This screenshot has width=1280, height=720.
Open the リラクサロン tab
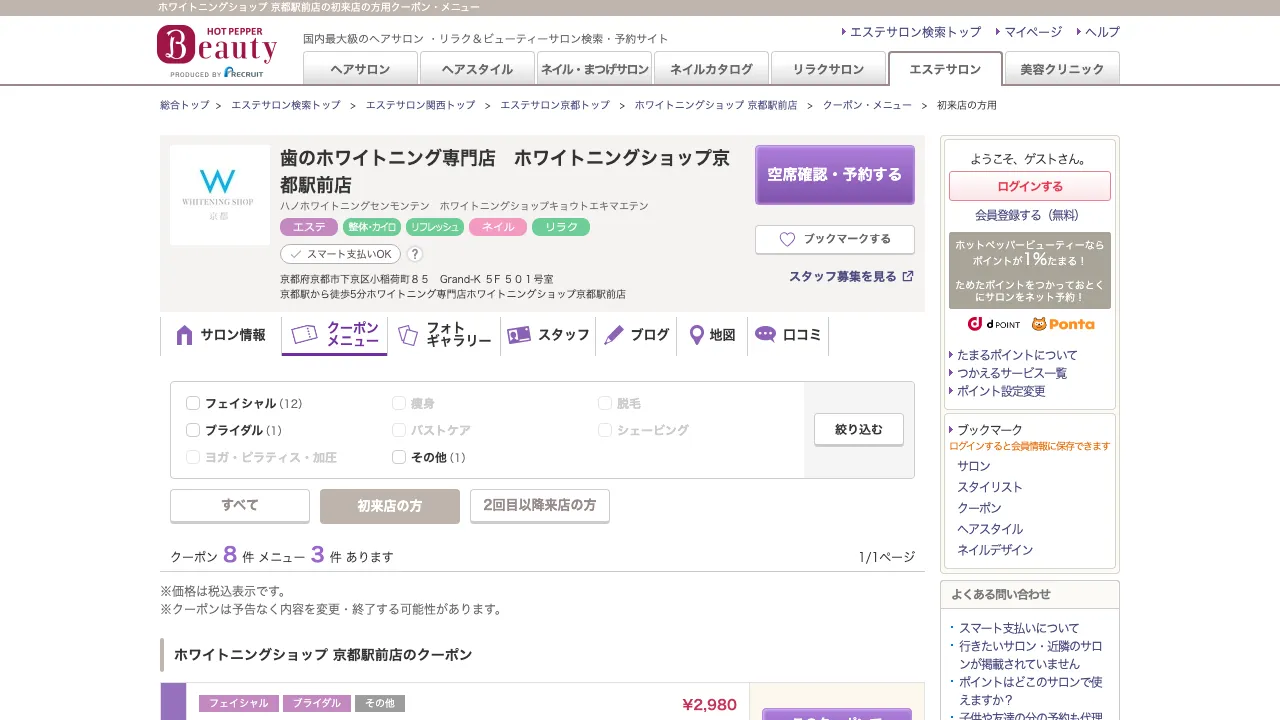coord(828,68)
